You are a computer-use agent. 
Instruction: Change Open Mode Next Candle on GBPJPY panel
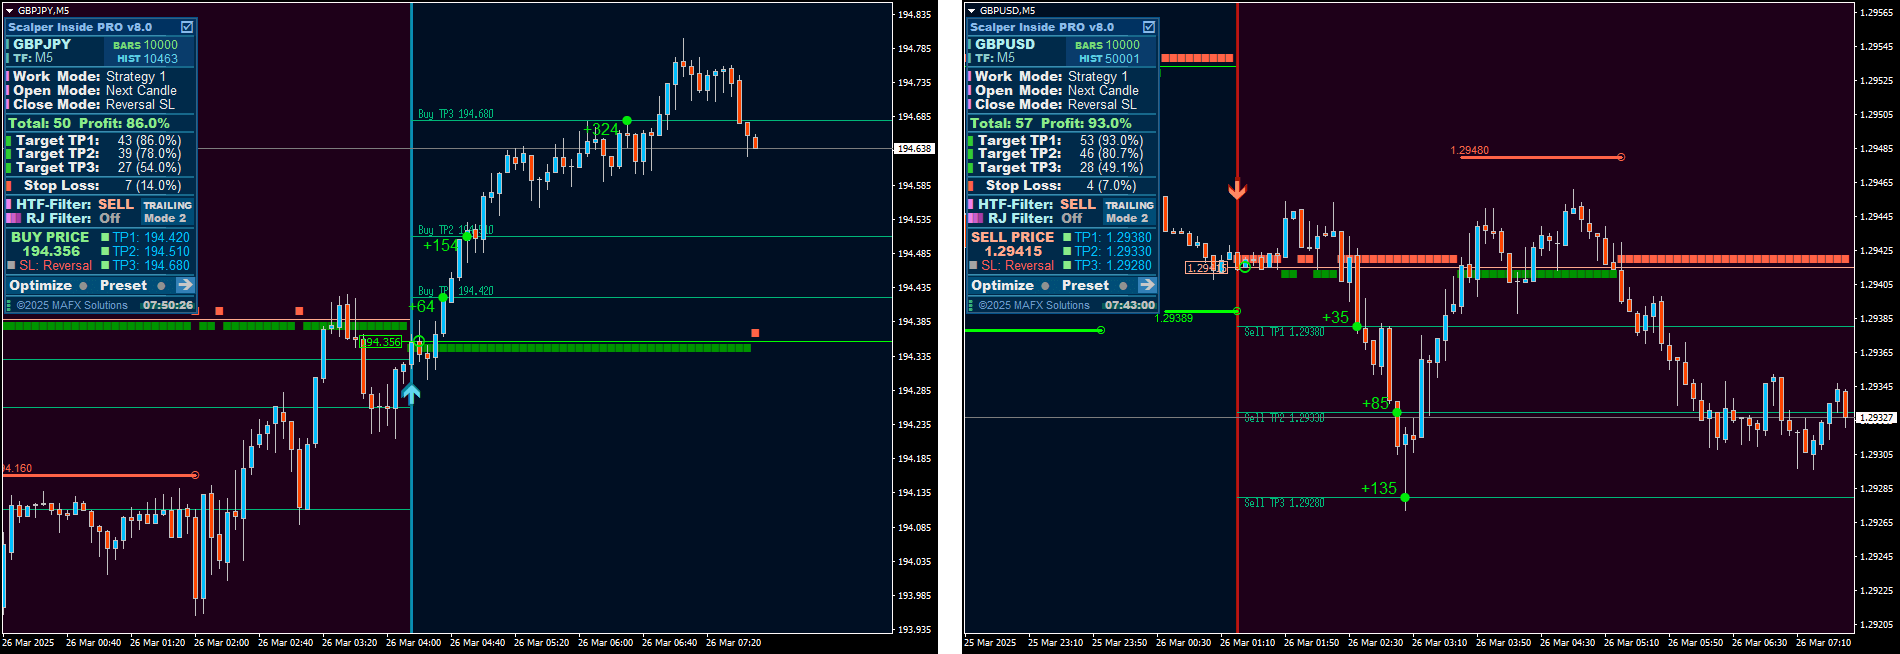pyautogui.click(x=141, y=90)
